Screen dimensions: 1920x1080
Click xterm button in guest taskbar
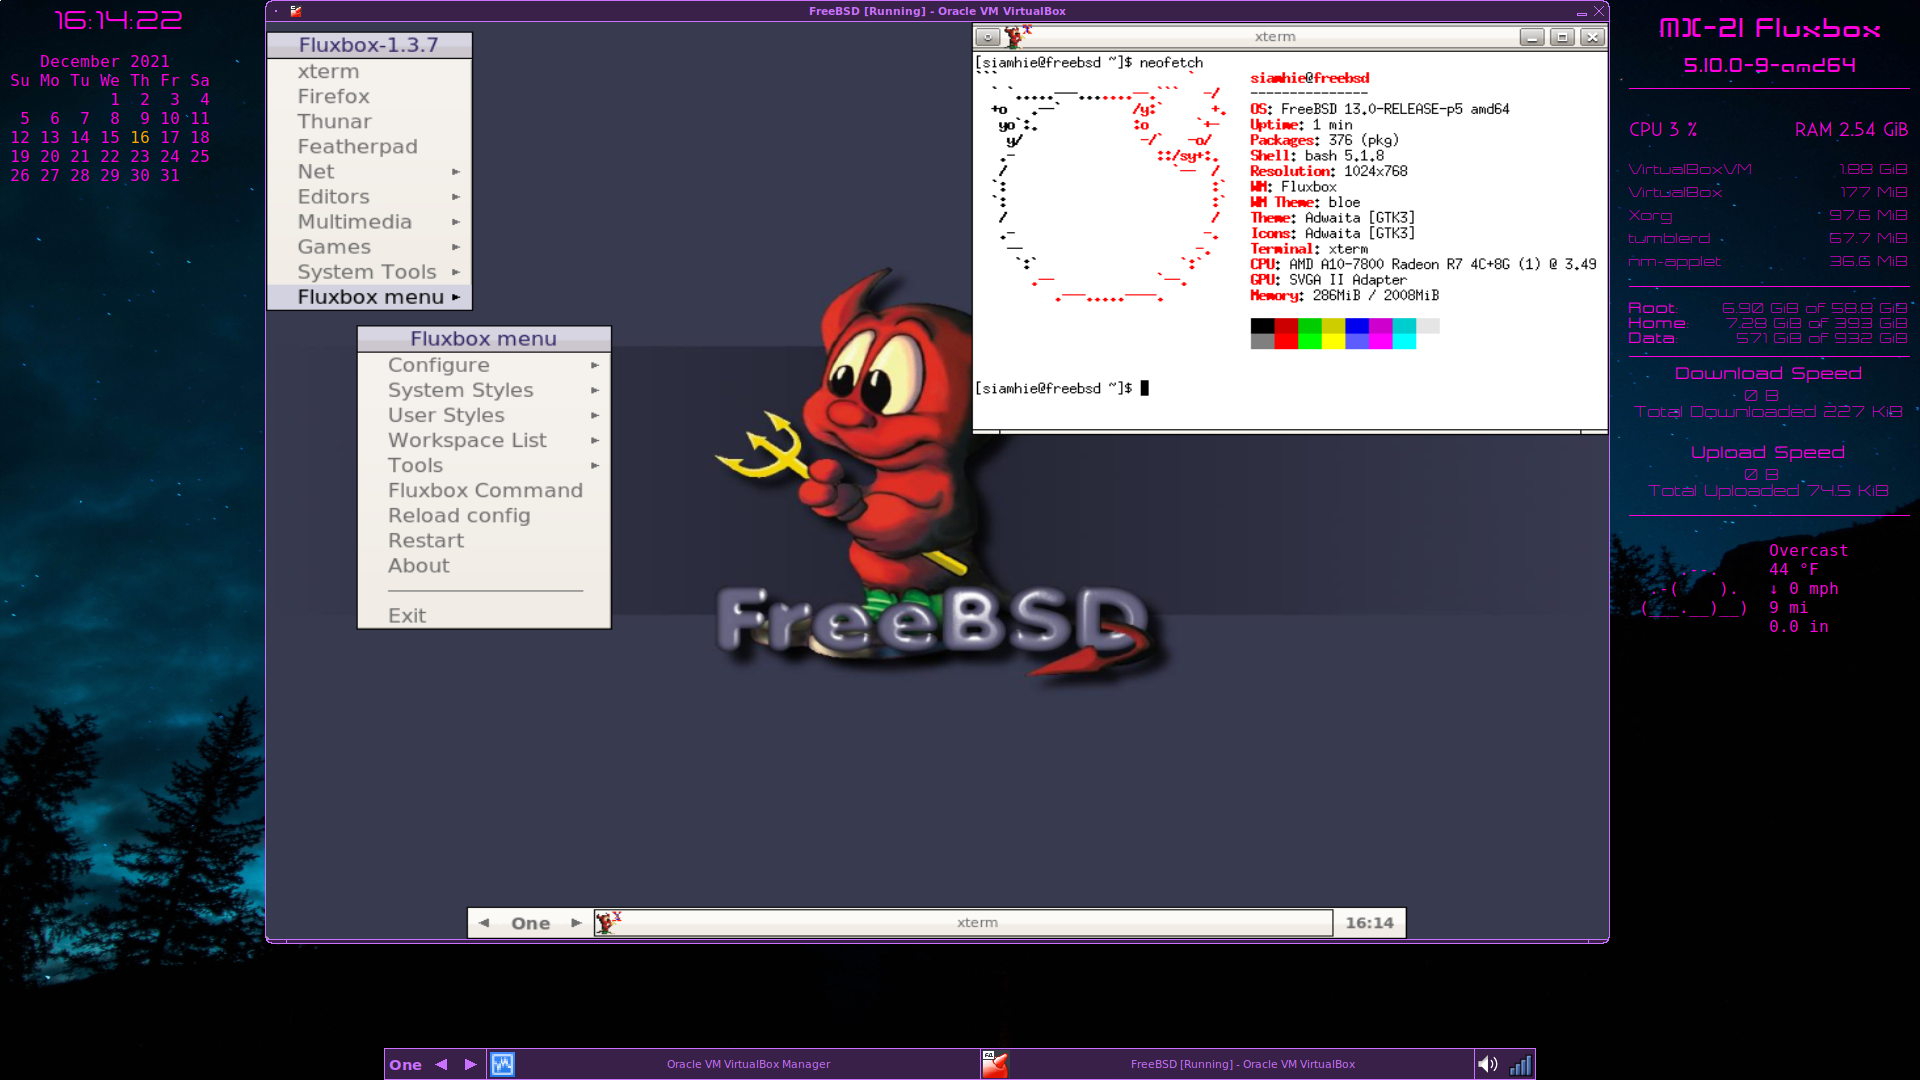click(976, 923)
